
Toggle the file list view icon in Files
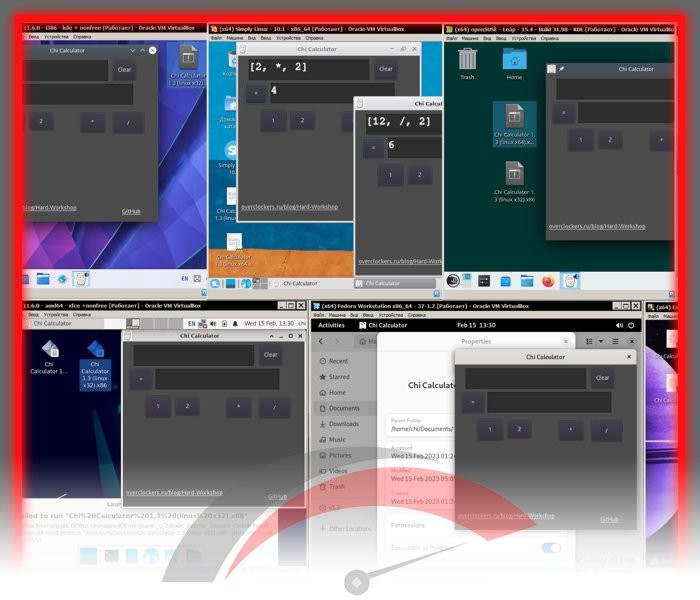pyautogui.click(x=589, y=342)
